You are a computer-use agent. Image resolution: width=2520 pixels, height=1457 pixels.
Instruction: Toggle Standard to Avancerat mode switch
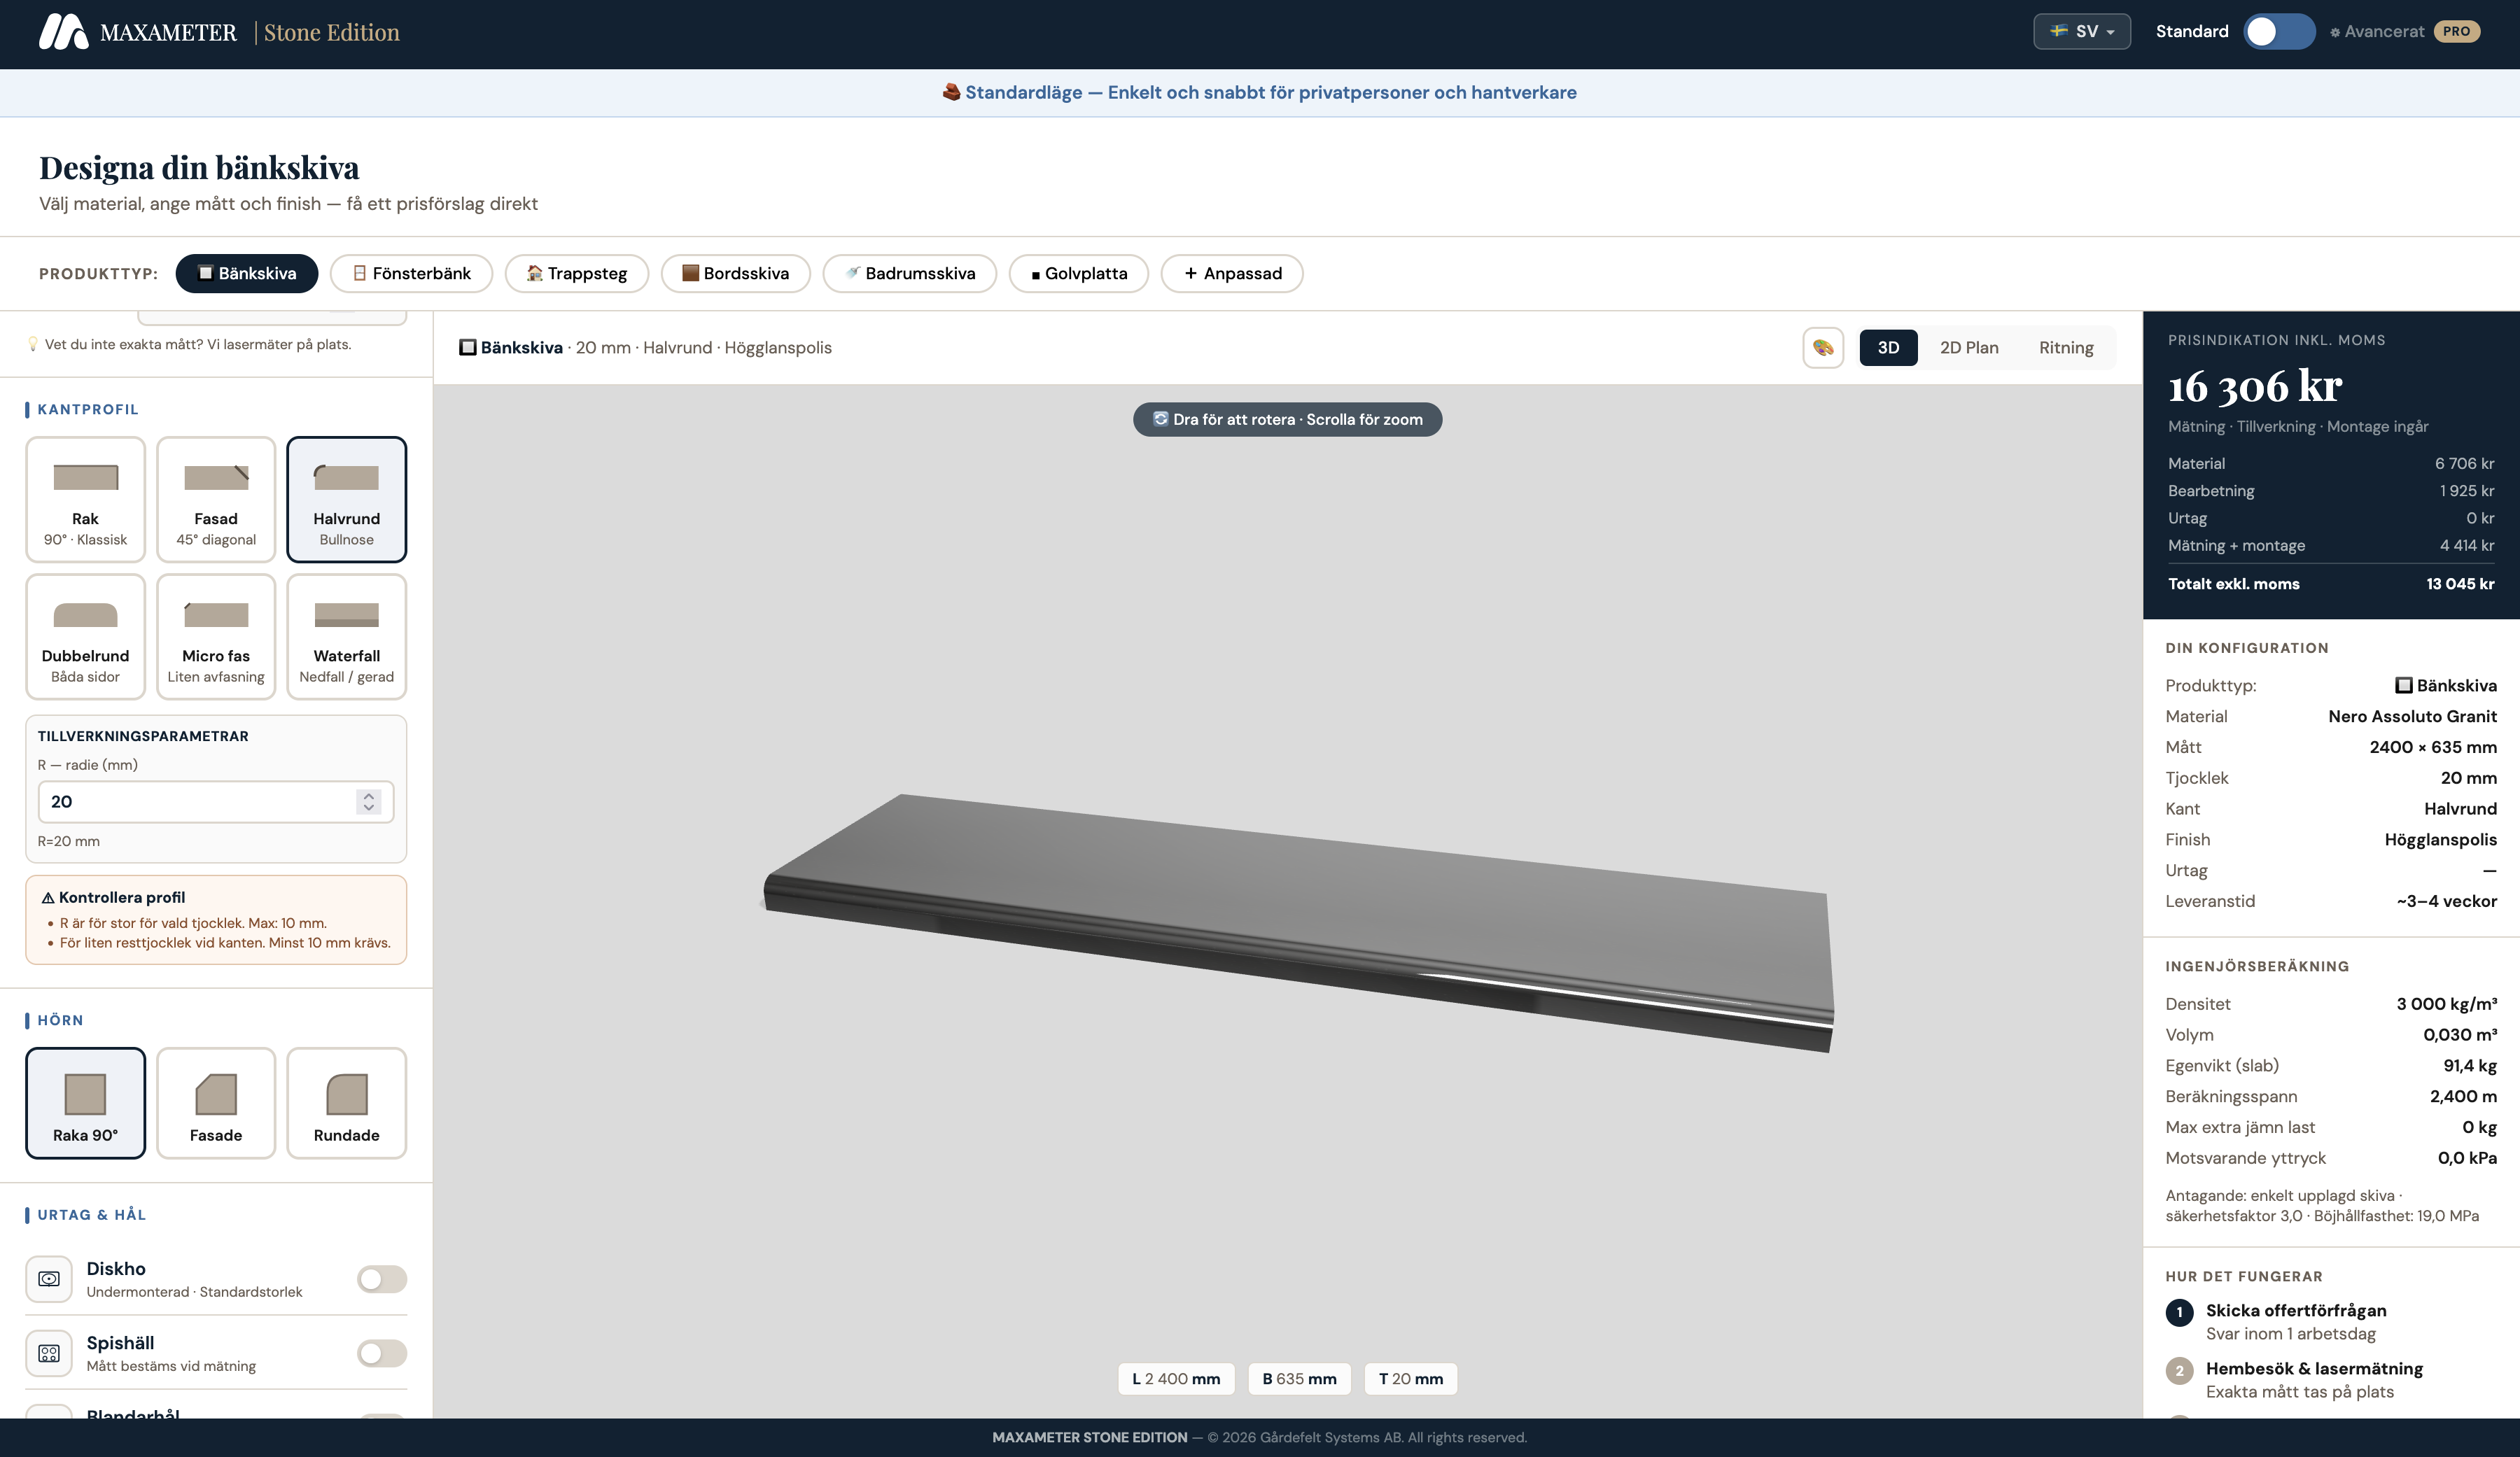(2278, 31)
